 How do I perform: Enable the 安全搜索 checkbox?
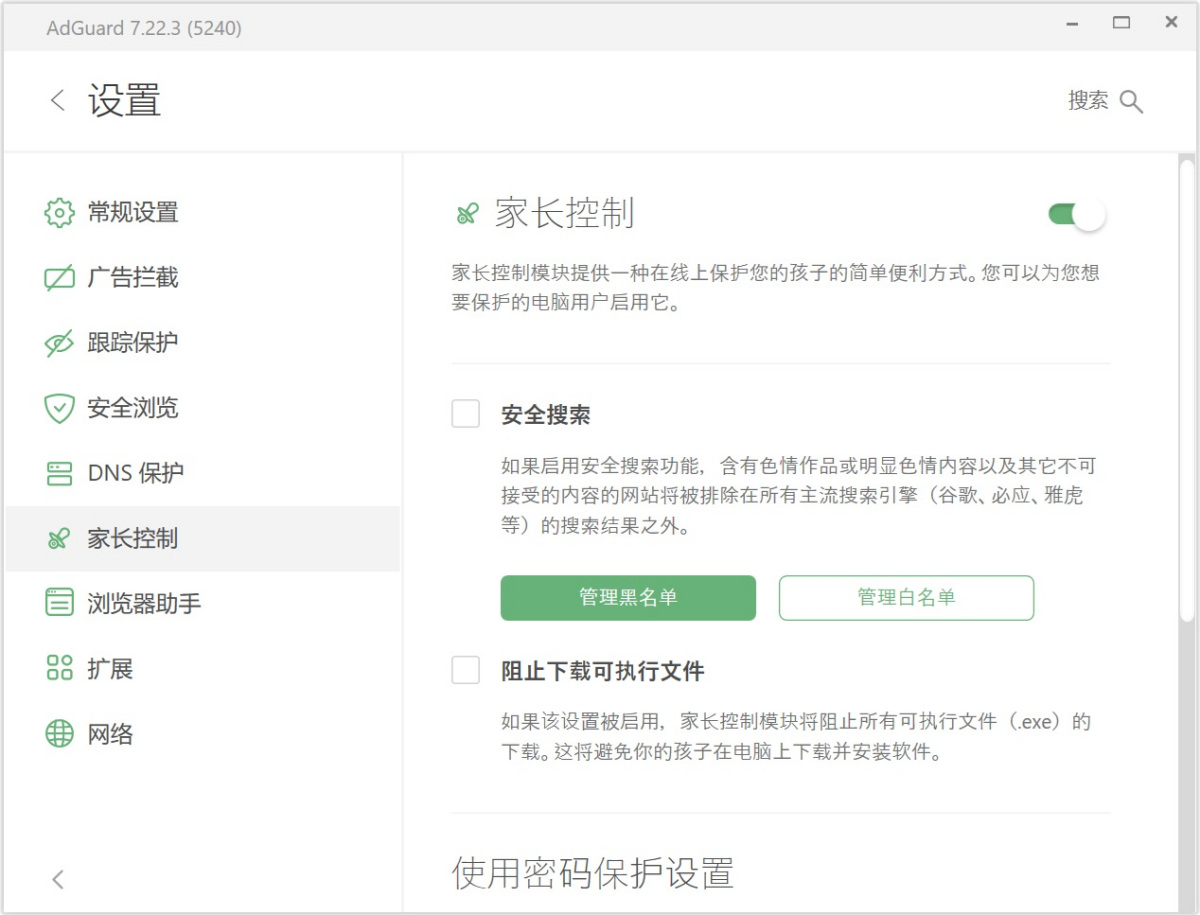[466, 414]
